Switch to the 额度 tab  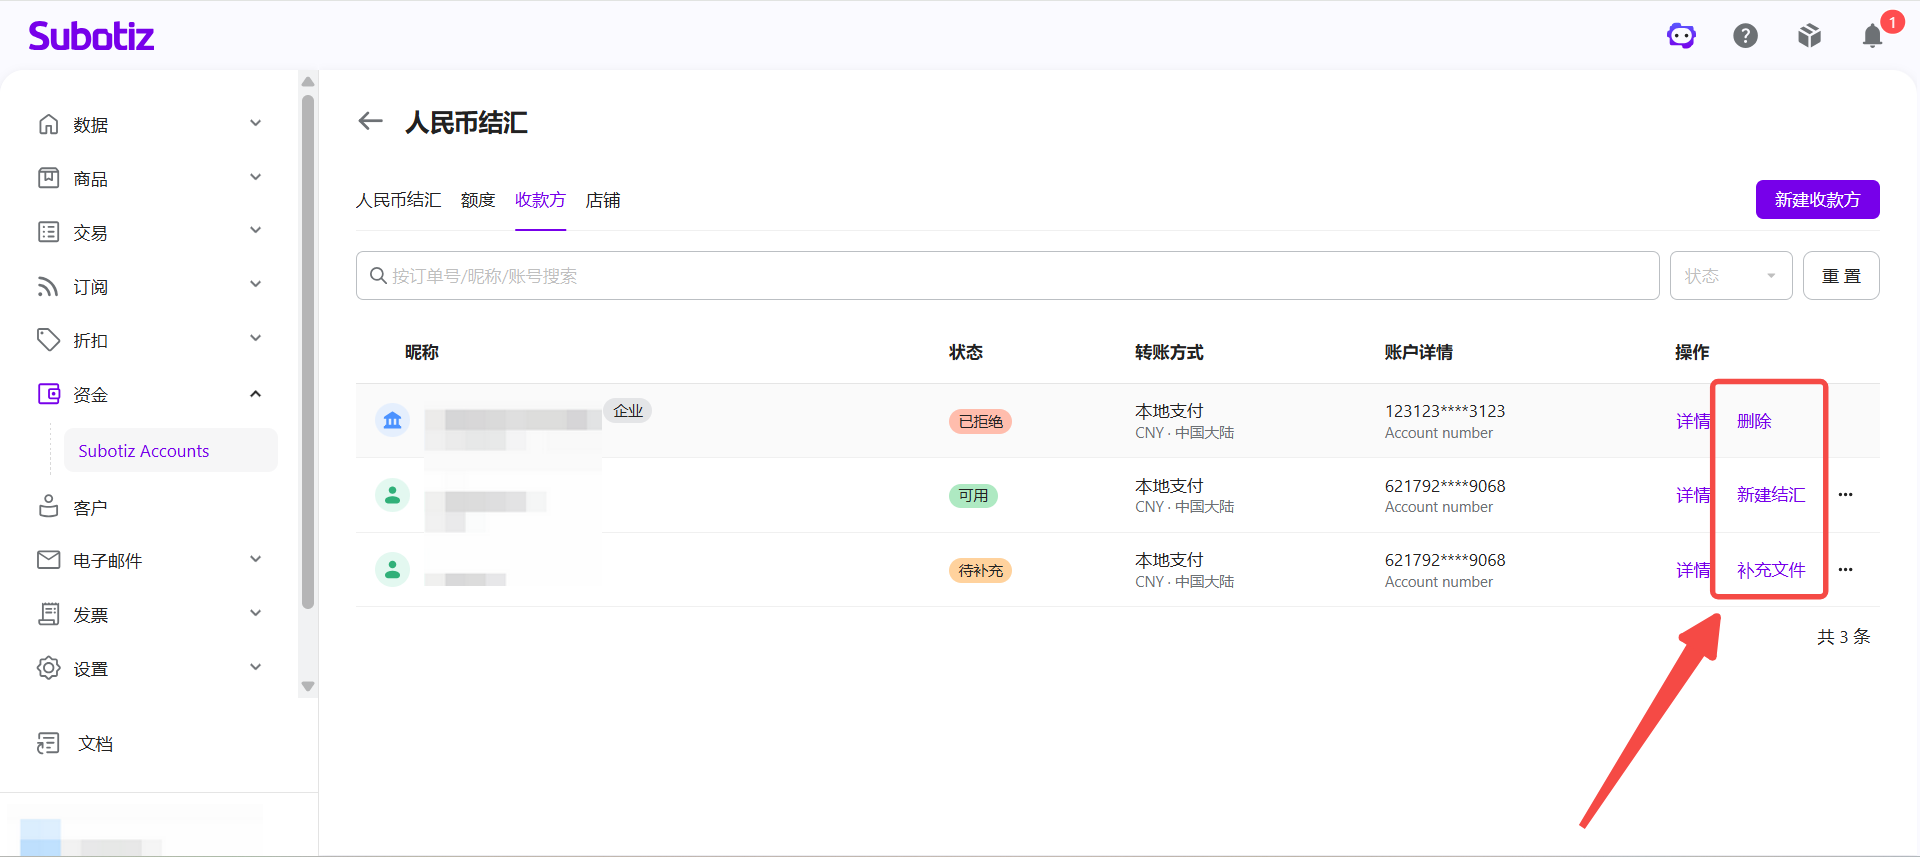click(478, 200)
